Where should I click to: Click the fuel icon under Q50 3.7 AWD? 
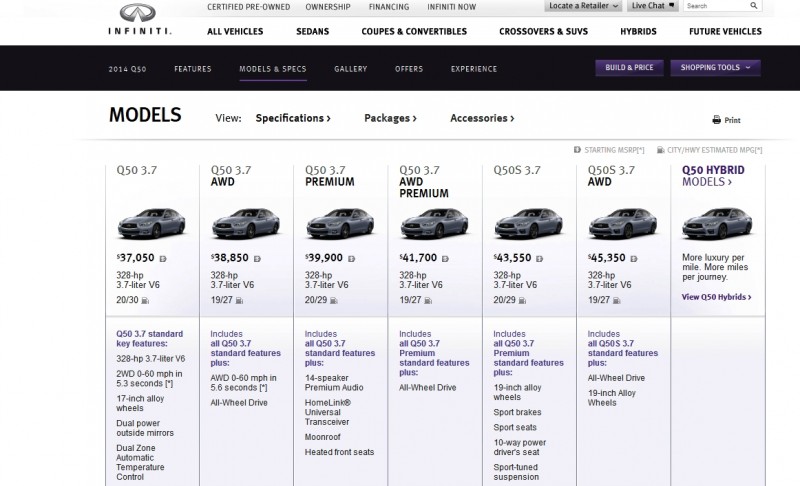point(239,300)
